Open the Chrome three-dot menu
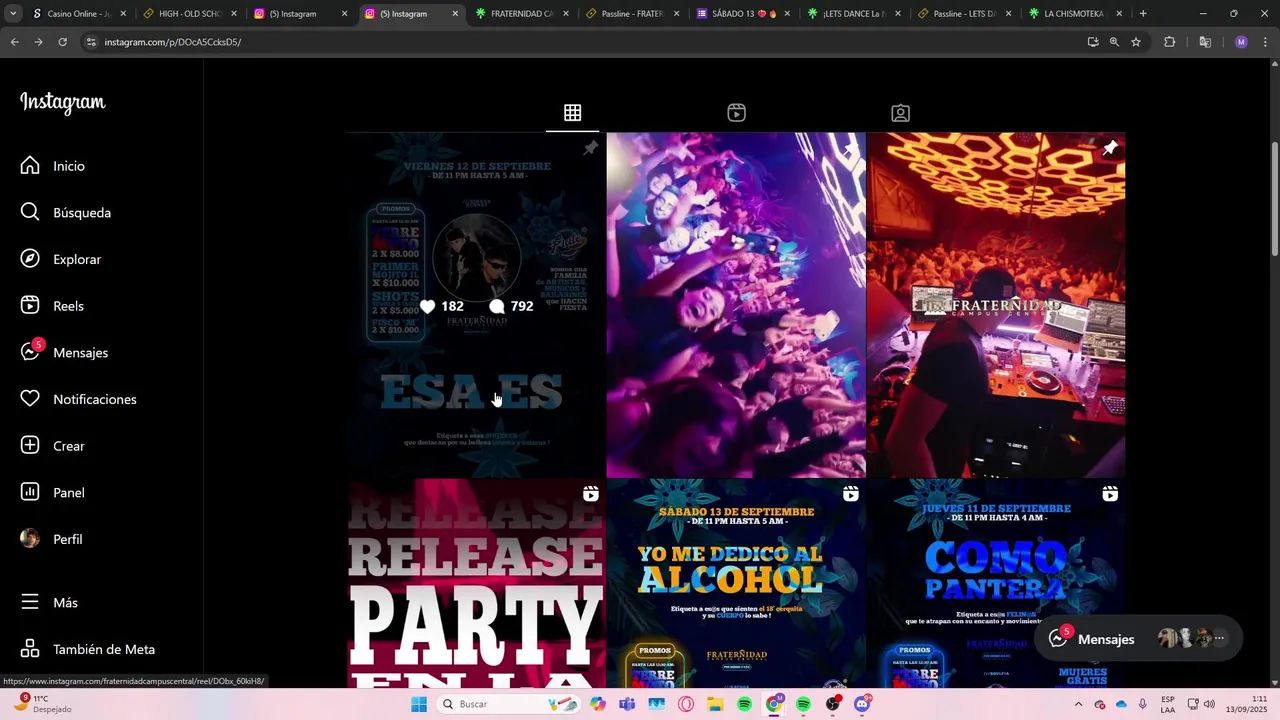Image resolution: width=1280 pixels, height=720 pixels. [x=1266, y=42]
